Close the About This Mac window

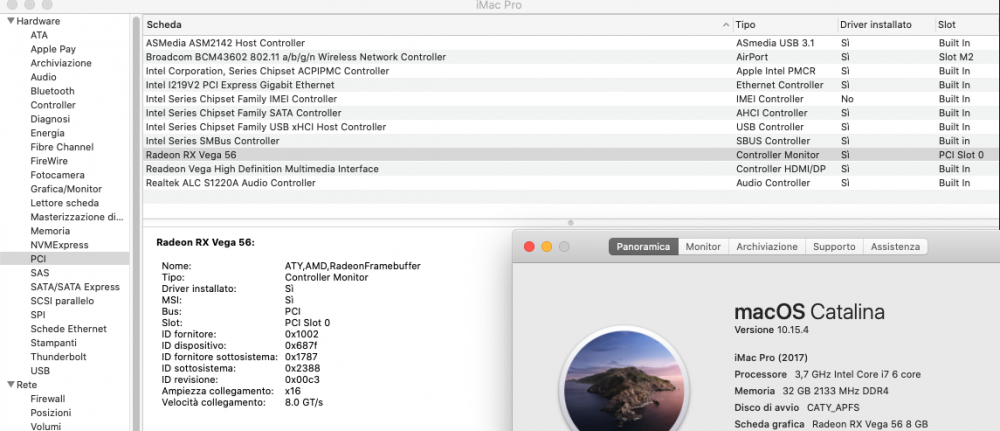tap(529, 247)
